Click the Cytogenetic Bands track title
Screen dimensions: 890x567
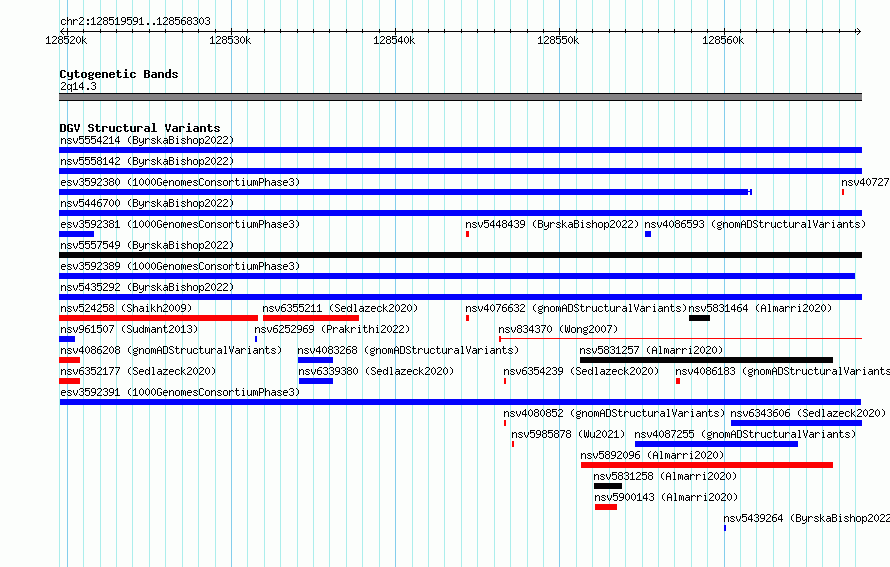click(x=119, y=74)
